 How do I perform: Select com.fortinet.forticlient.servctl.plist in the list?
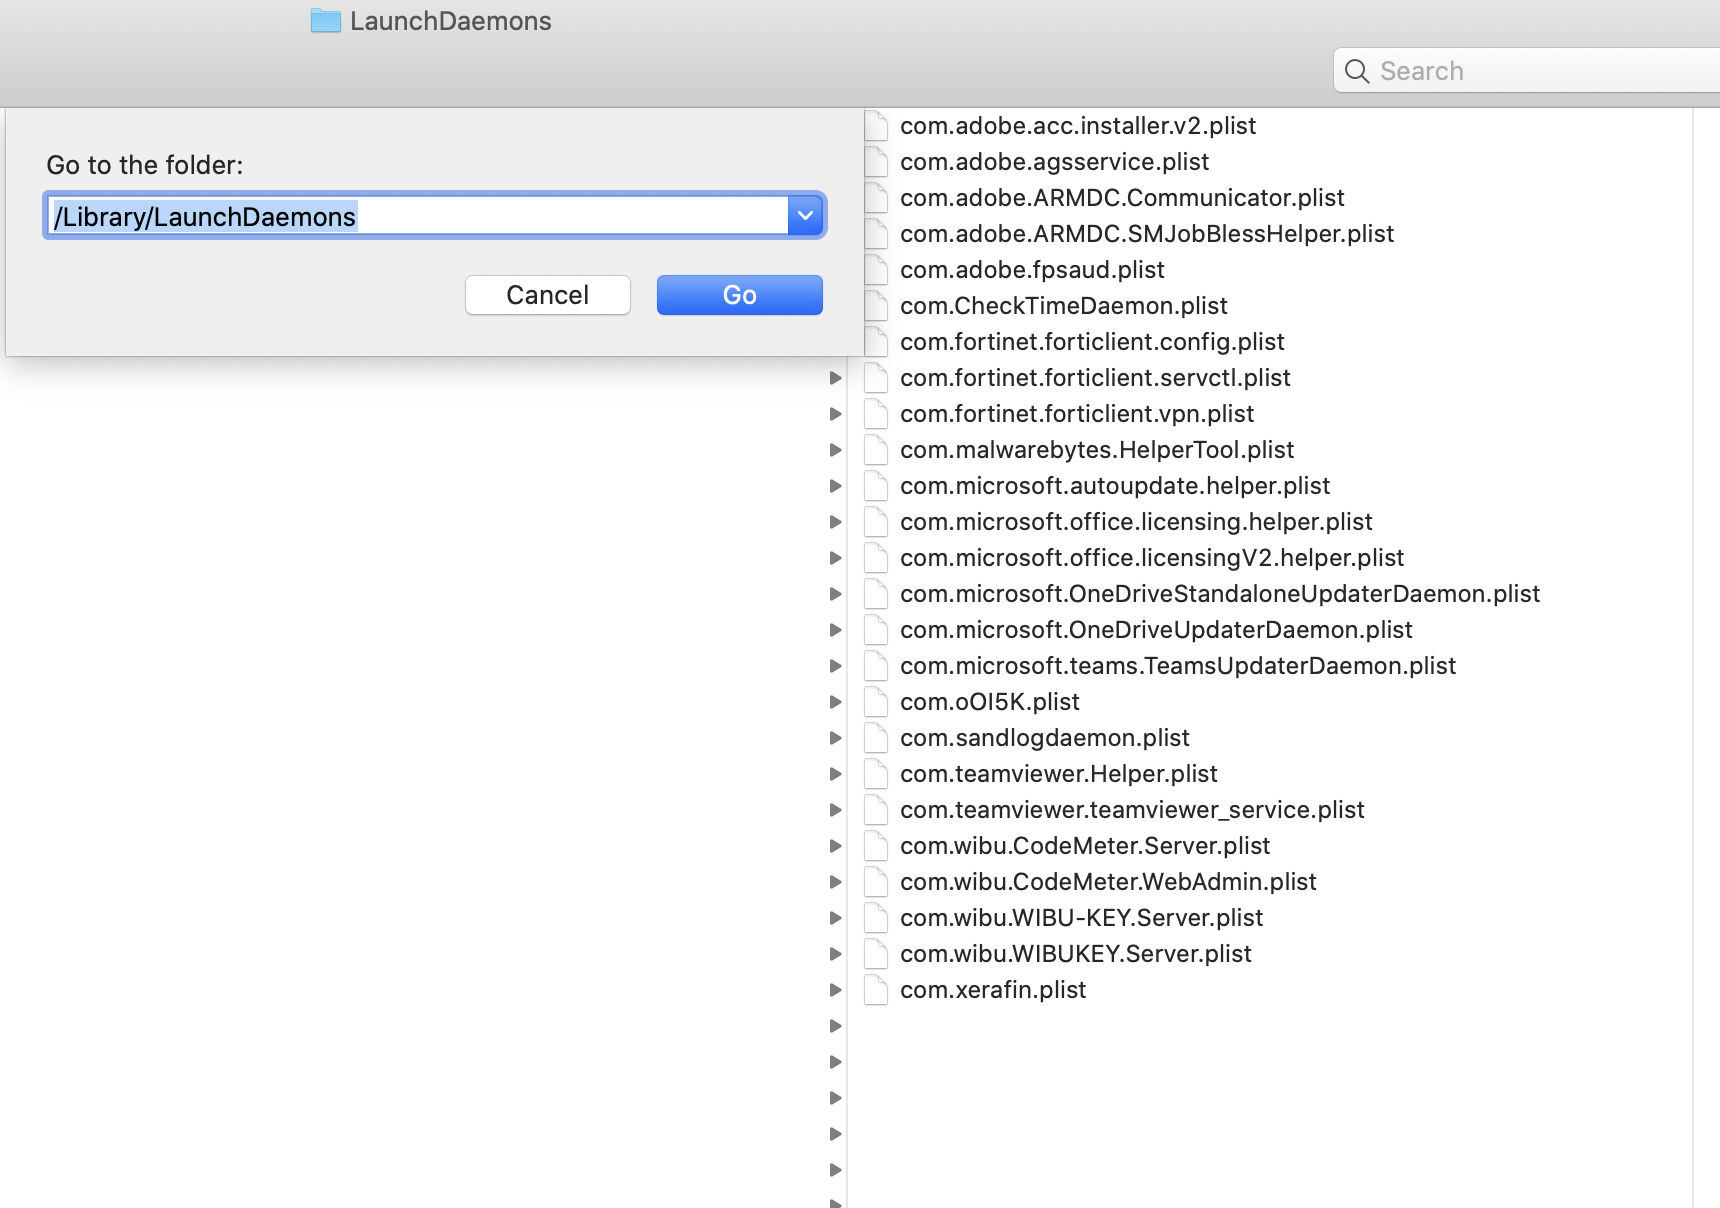point(1095,378)
